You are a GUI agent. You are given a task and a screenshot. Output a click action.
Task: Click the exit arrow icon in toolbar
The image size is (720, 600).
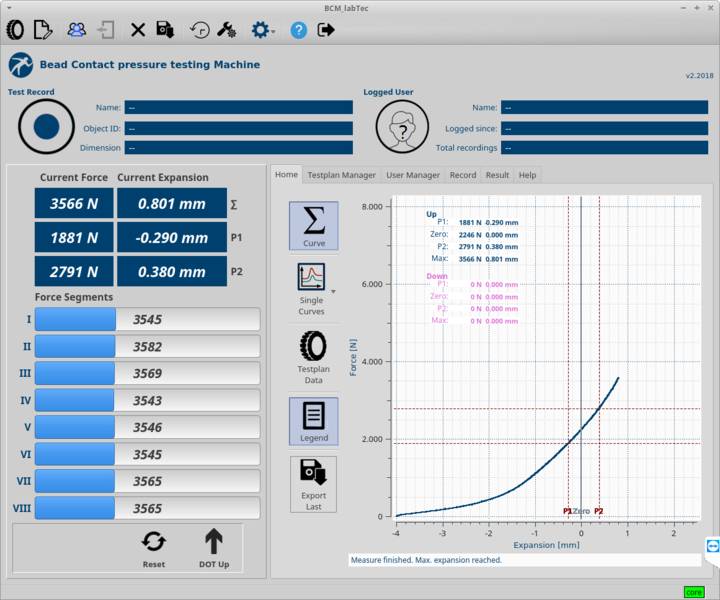[326, 30]
